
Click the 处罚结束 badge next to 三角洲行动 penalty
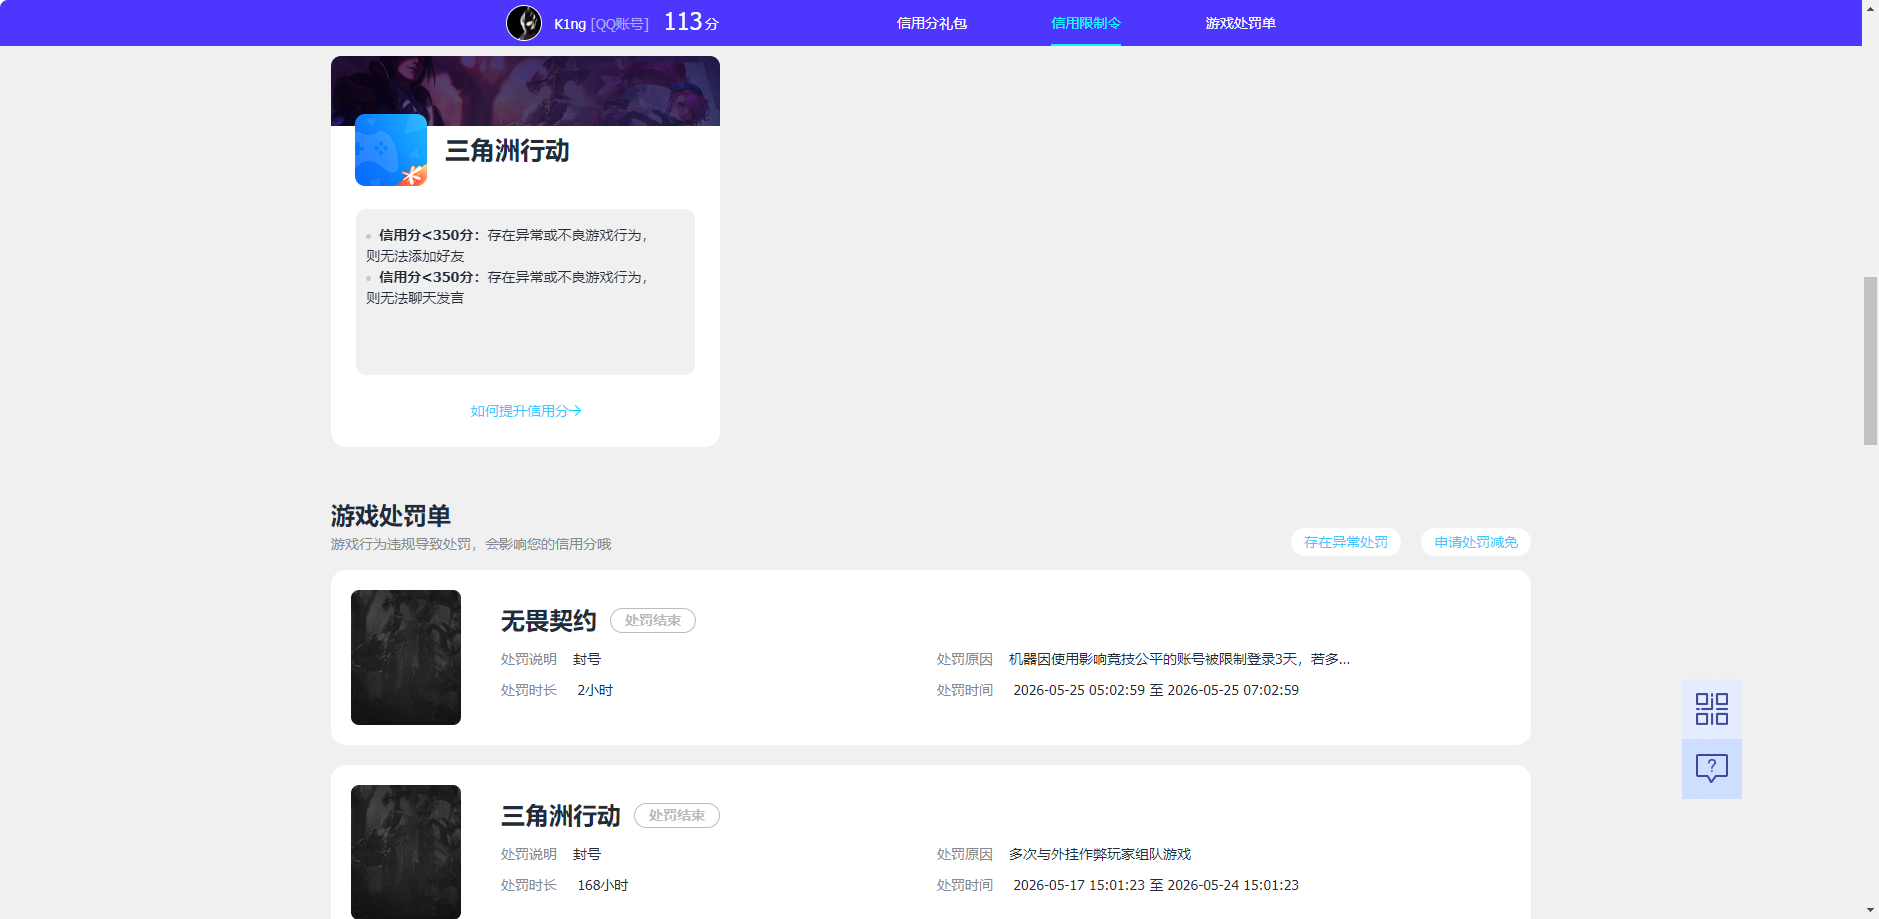coord(677,816)
